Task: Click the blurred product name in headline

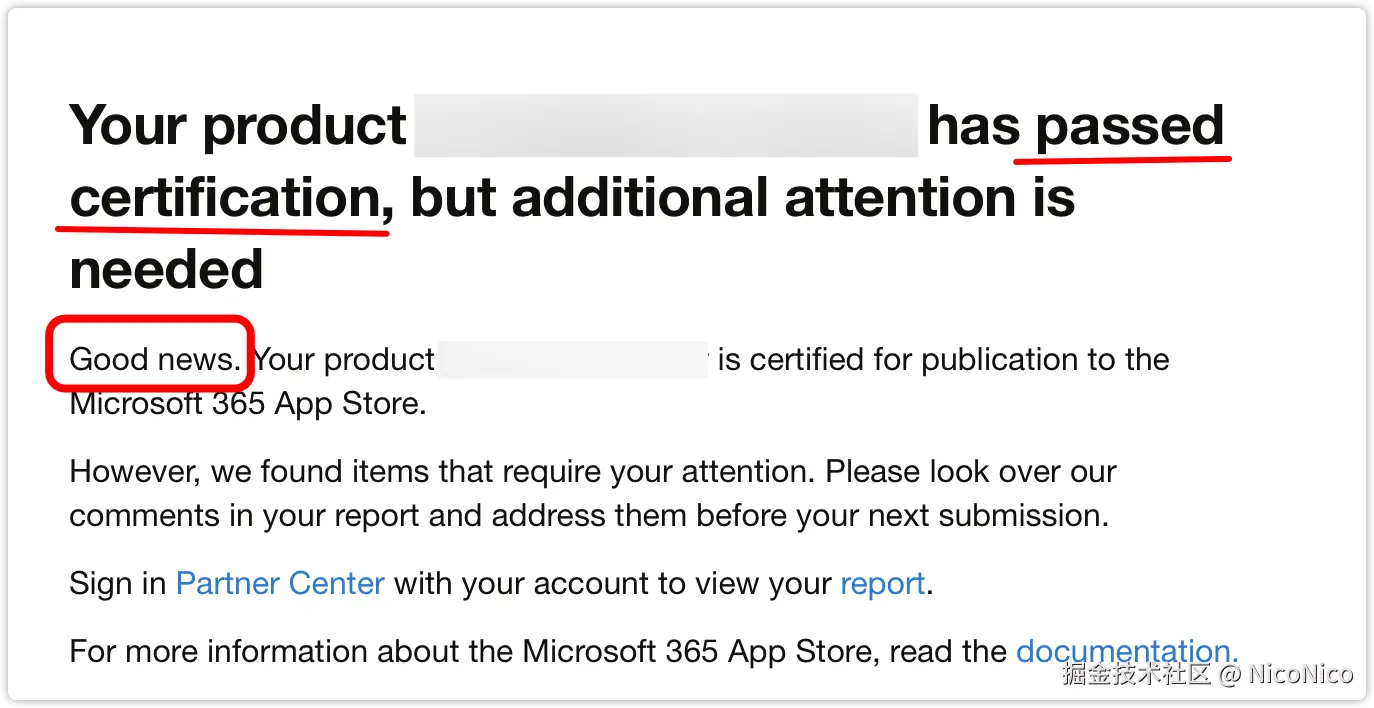Action: [x=666, y=126]
